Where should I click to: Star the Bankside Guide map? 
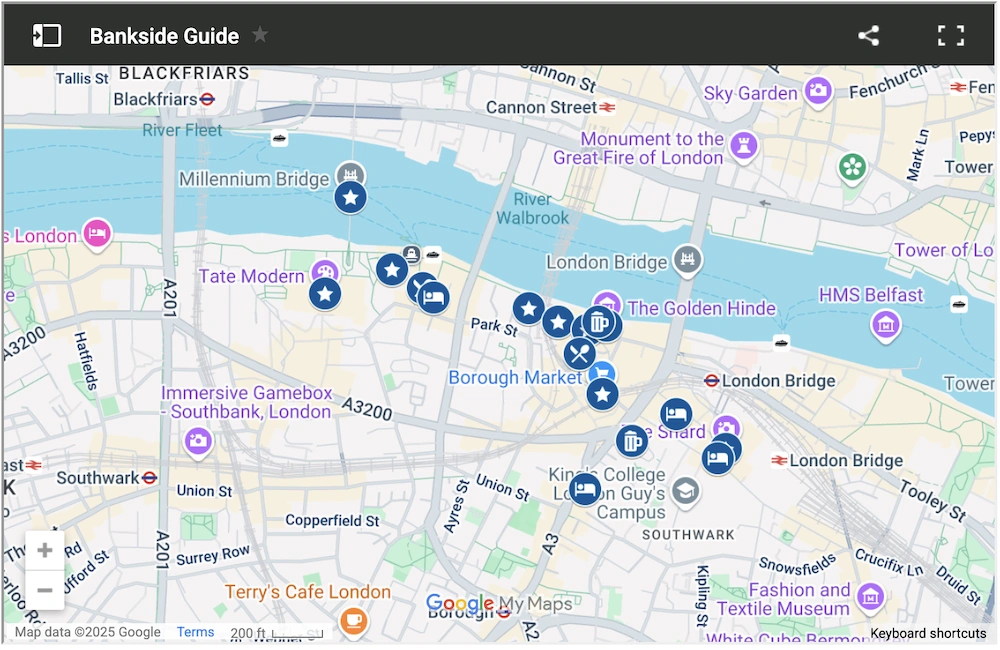click(260, 35)
